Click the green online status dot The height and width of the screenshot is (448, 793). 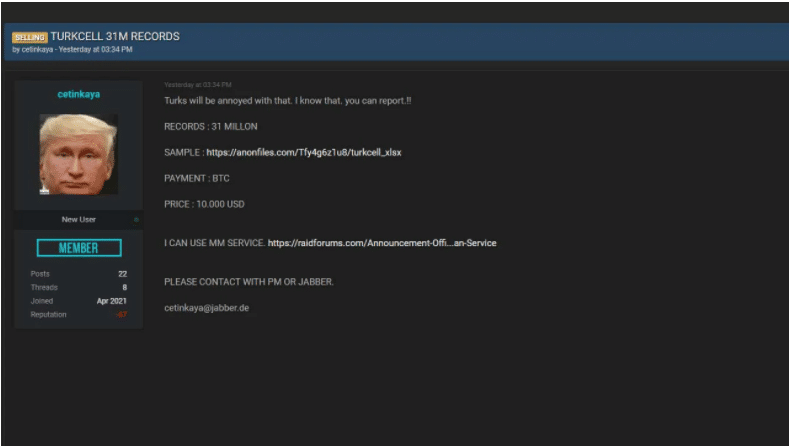point(136,219)
